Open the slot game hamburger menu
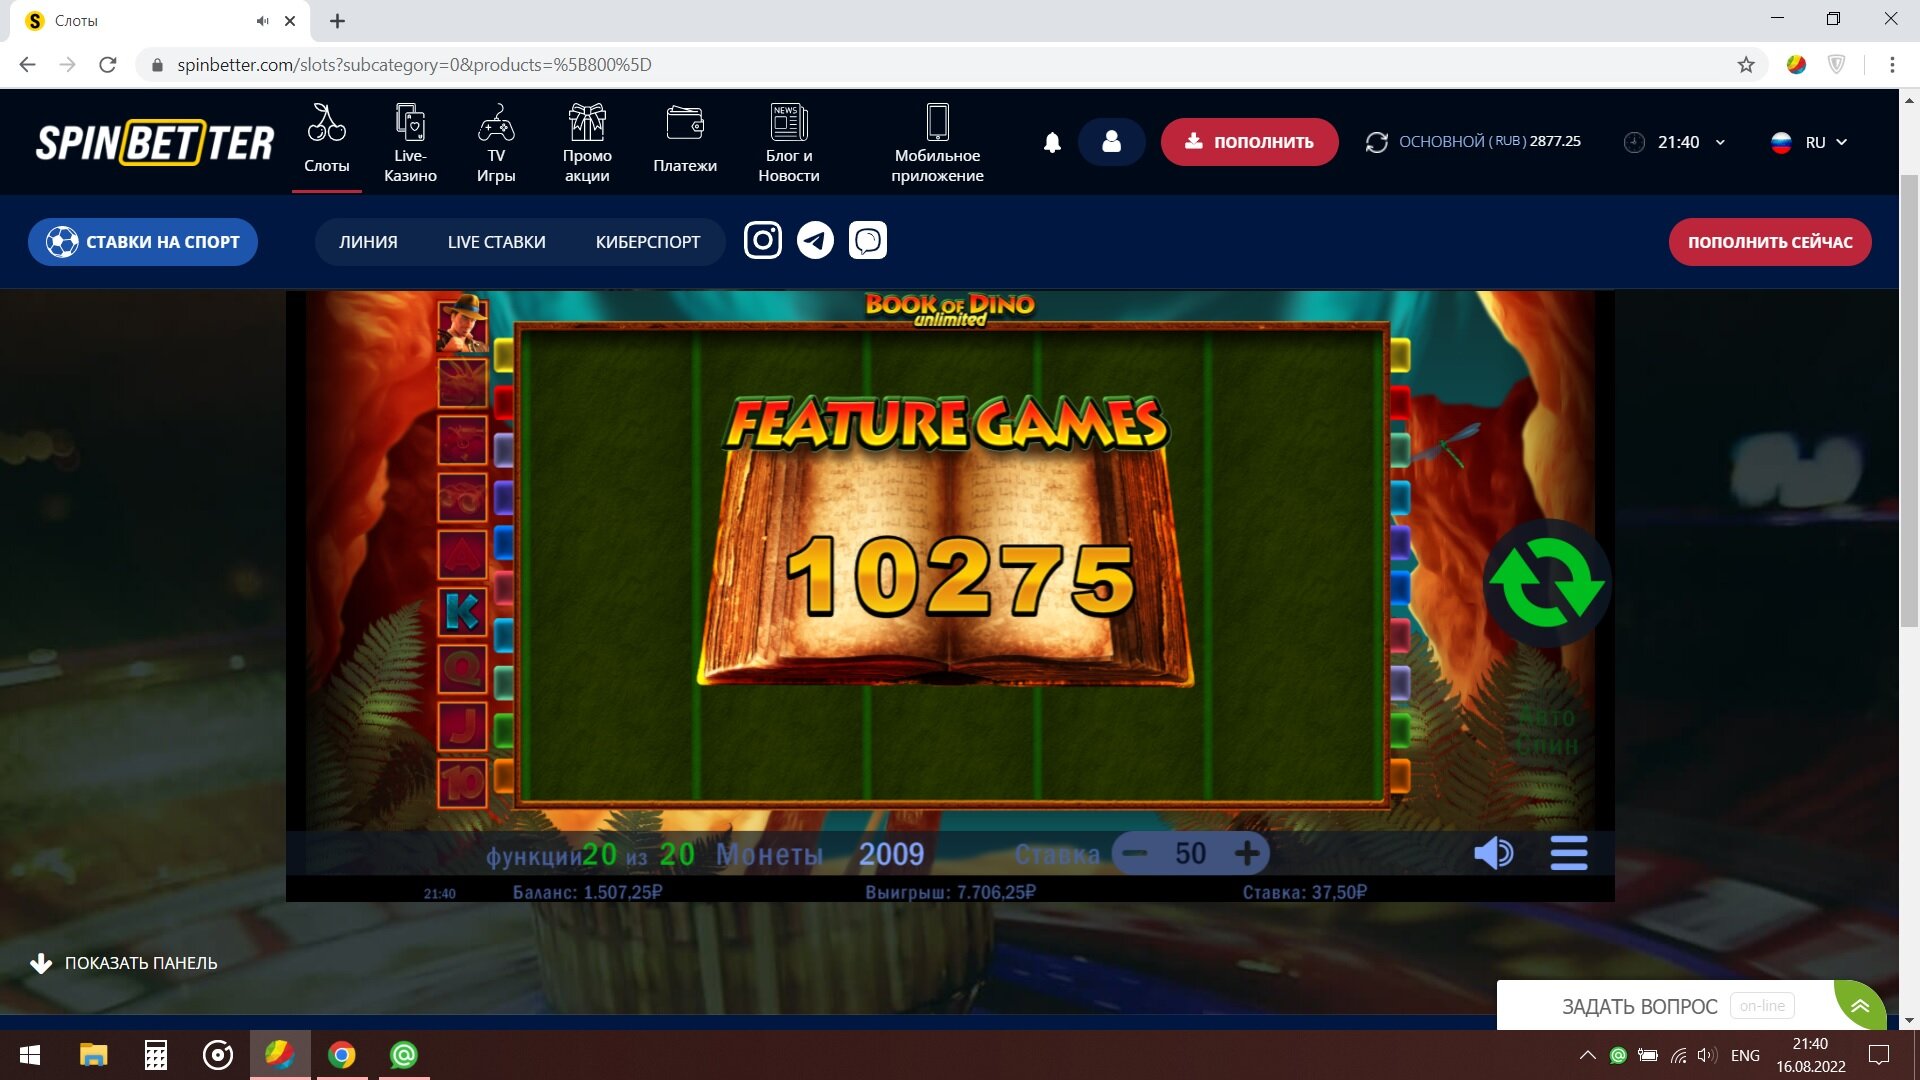Viewport: 1920px width, 1080px height. (1568, 853)
